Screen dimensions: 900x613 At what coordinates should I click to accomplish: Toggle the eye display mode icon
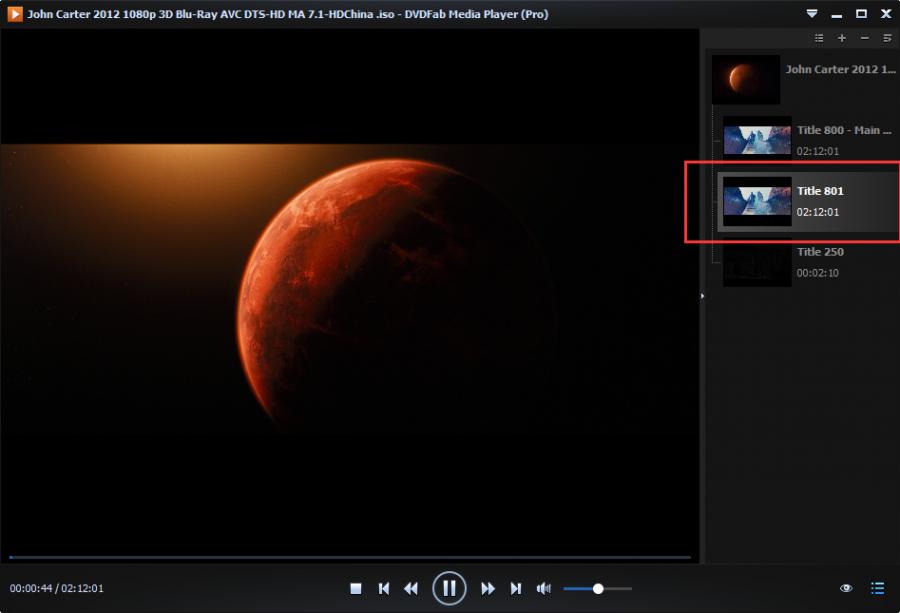pyautogui.click(x=846, y=589)
